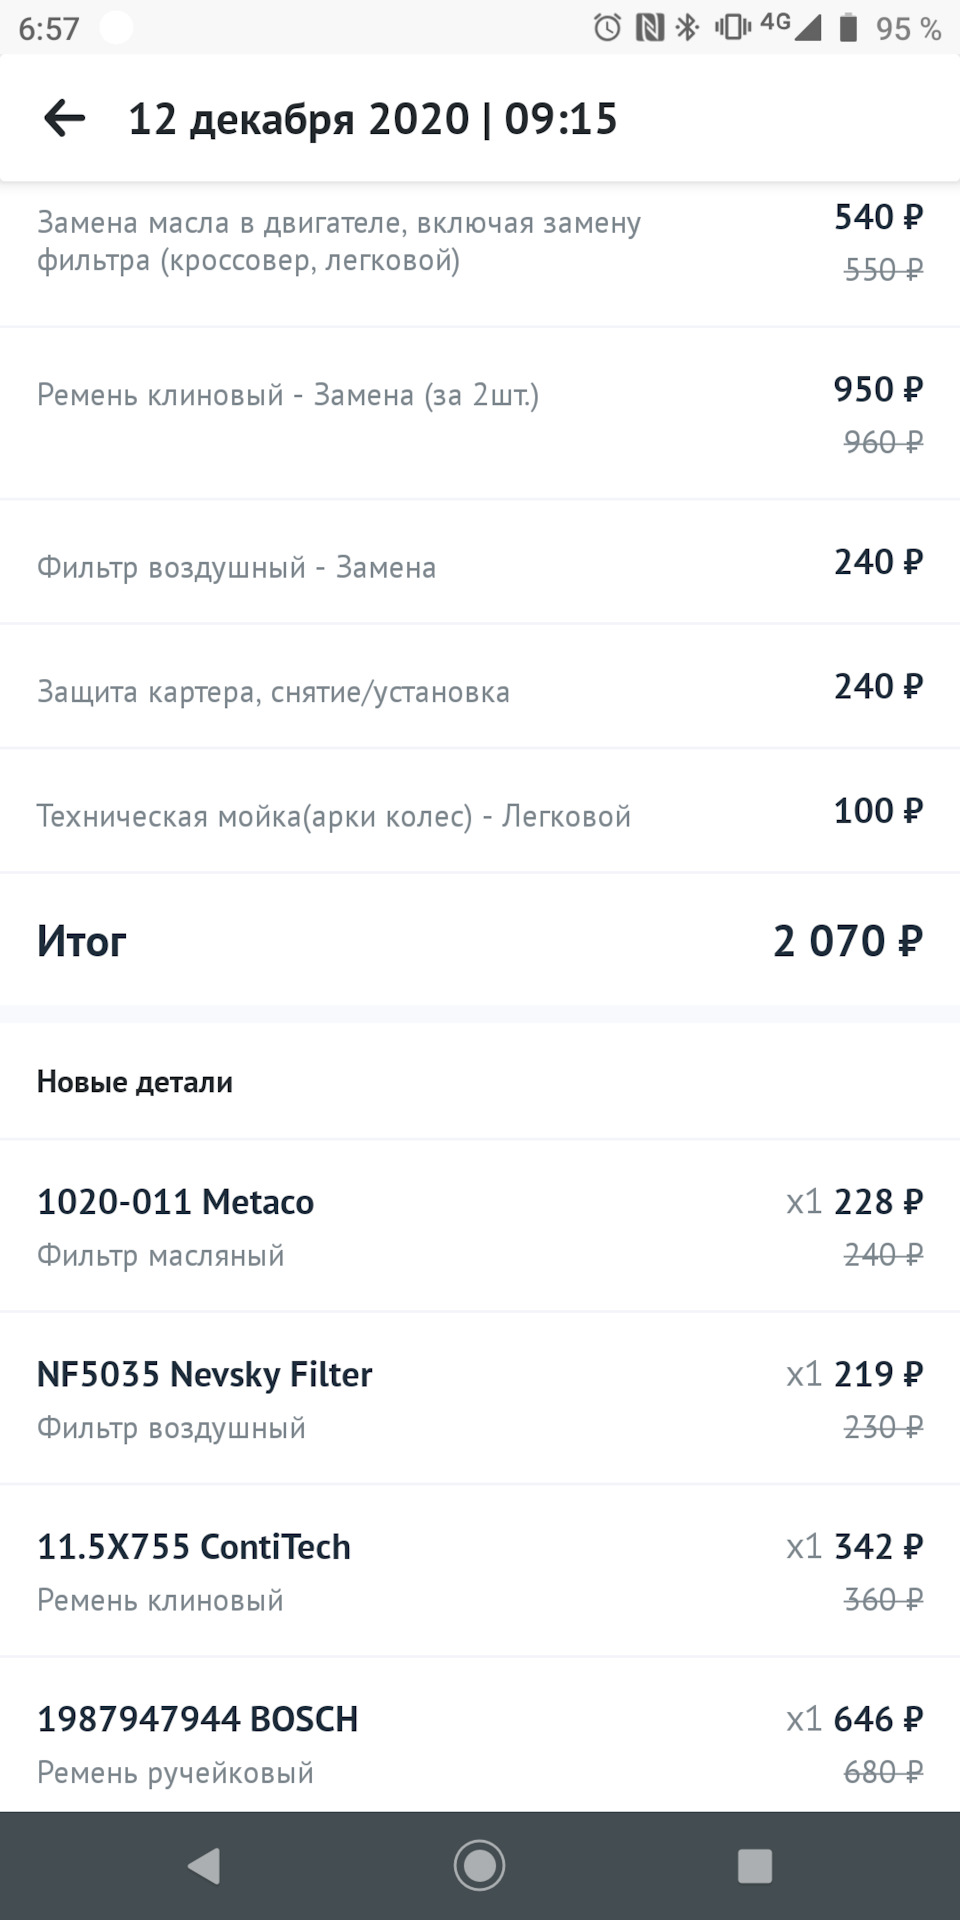Tap the Итог total 2 070 ₽ row
Viewport: 960px width, 1920px height.
tap(480, 941)
